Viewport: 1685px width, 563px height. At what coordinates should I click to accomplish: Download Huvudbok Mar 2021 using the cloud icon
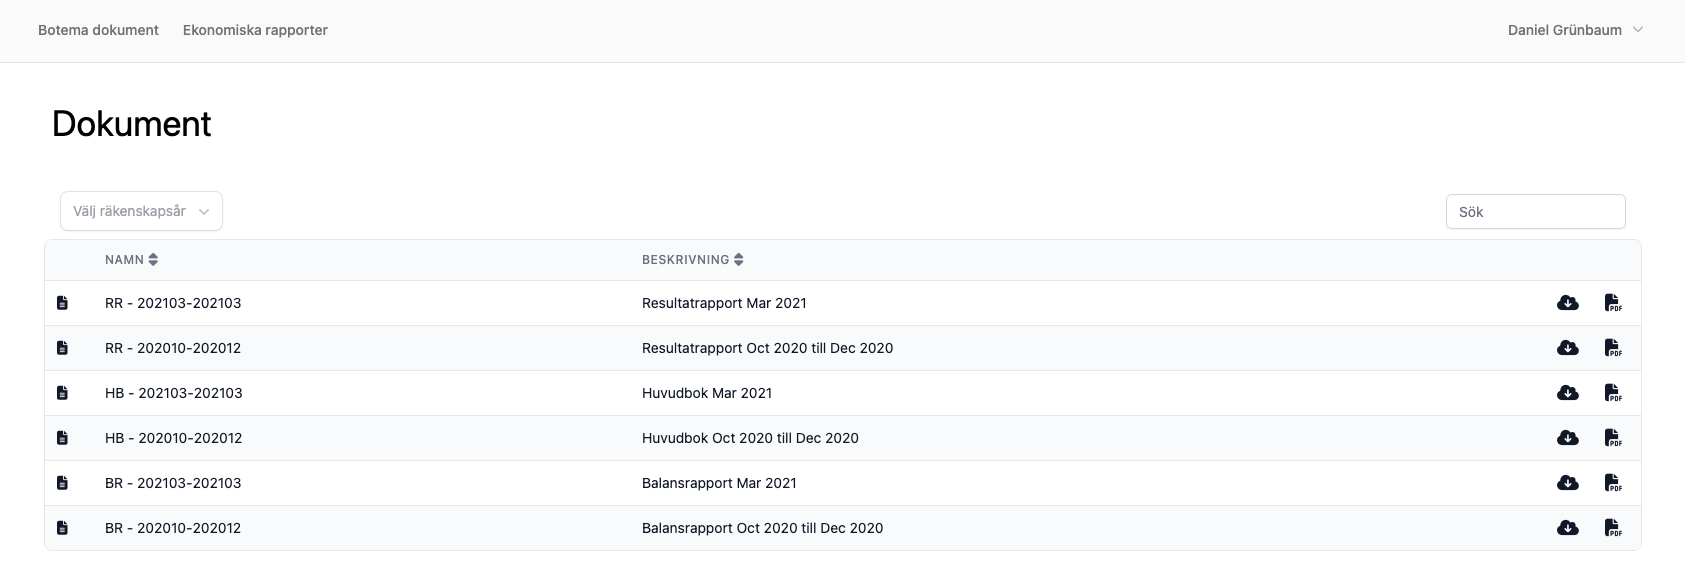1567,393
